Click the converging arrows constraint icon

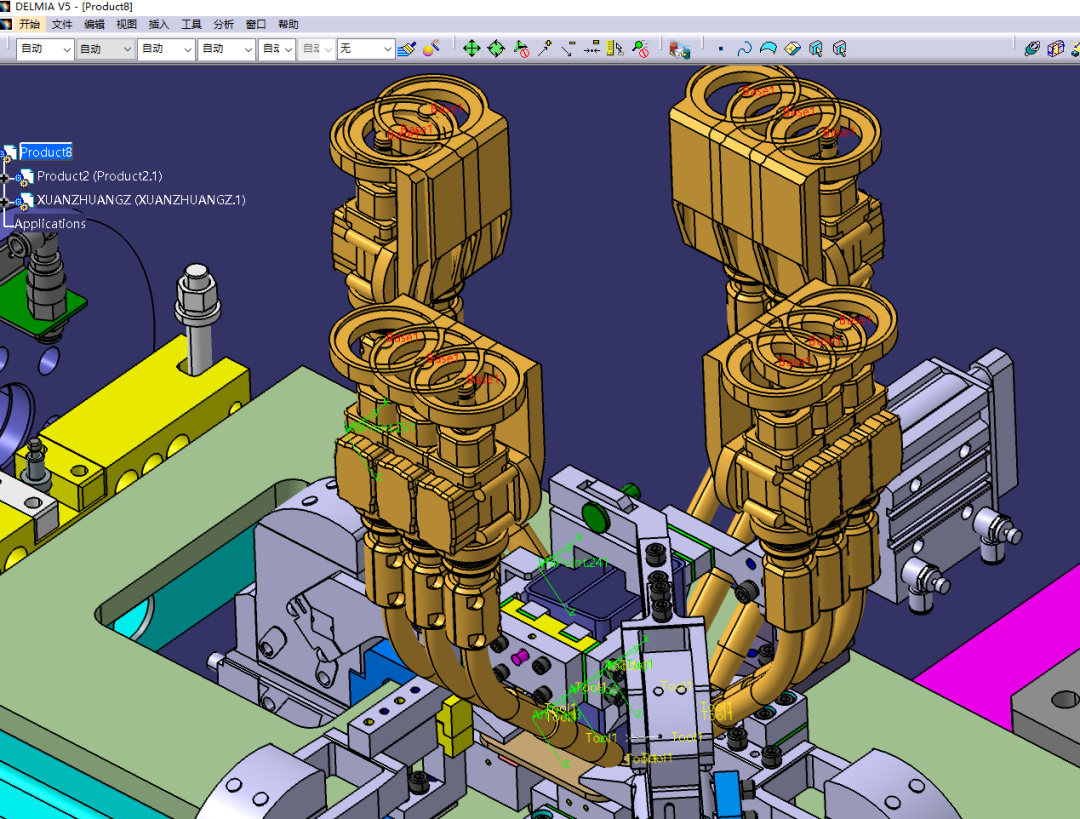click(592, 49)
